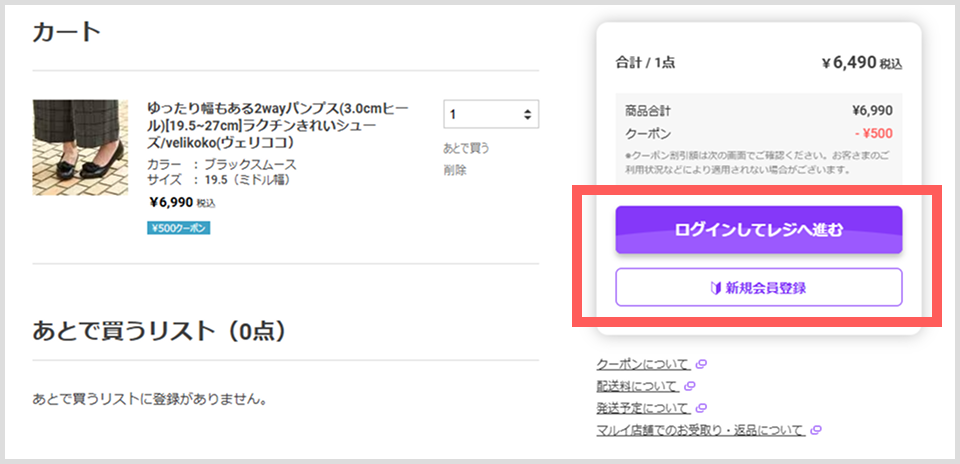This screenshot has width=960, height=464.
Task: Click external link icon beside 配送料について
Action: [x=690, y=386]
